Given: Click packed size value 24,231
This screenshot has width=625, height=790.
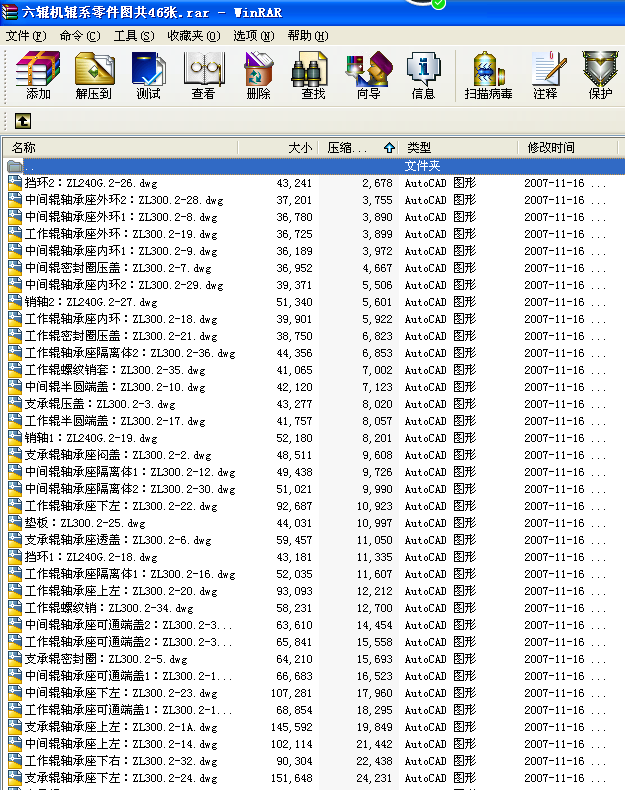Looking at the screenshot, I should coord(374,778).
